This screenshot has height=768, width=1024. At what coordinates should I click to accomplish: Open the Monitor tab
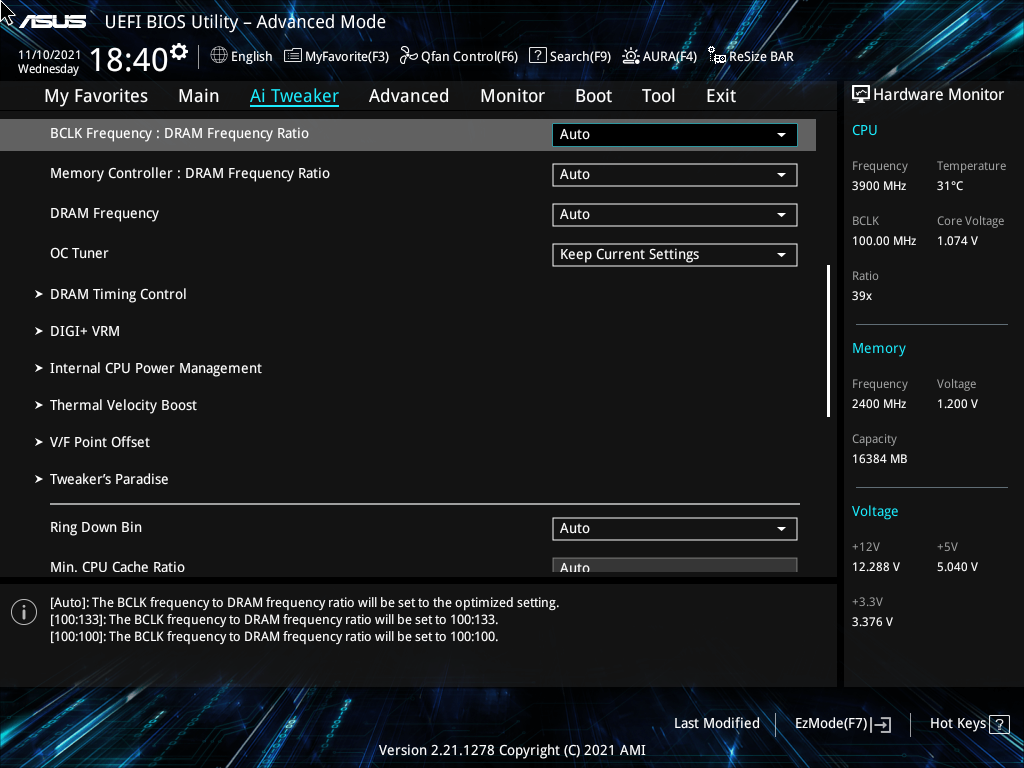[512, 96]
